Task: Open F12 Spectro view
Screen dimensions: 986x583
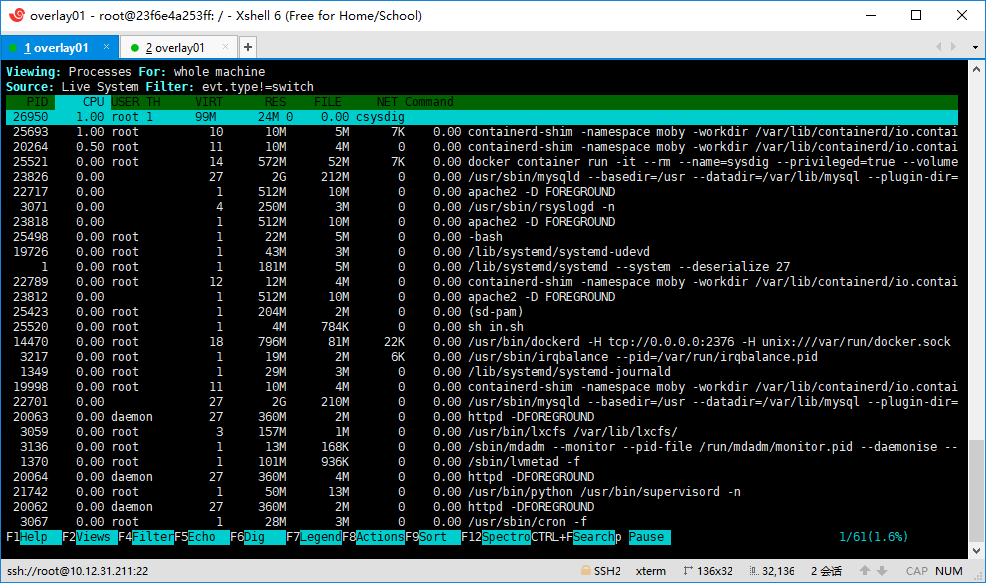Action: [x=496, y=537]
